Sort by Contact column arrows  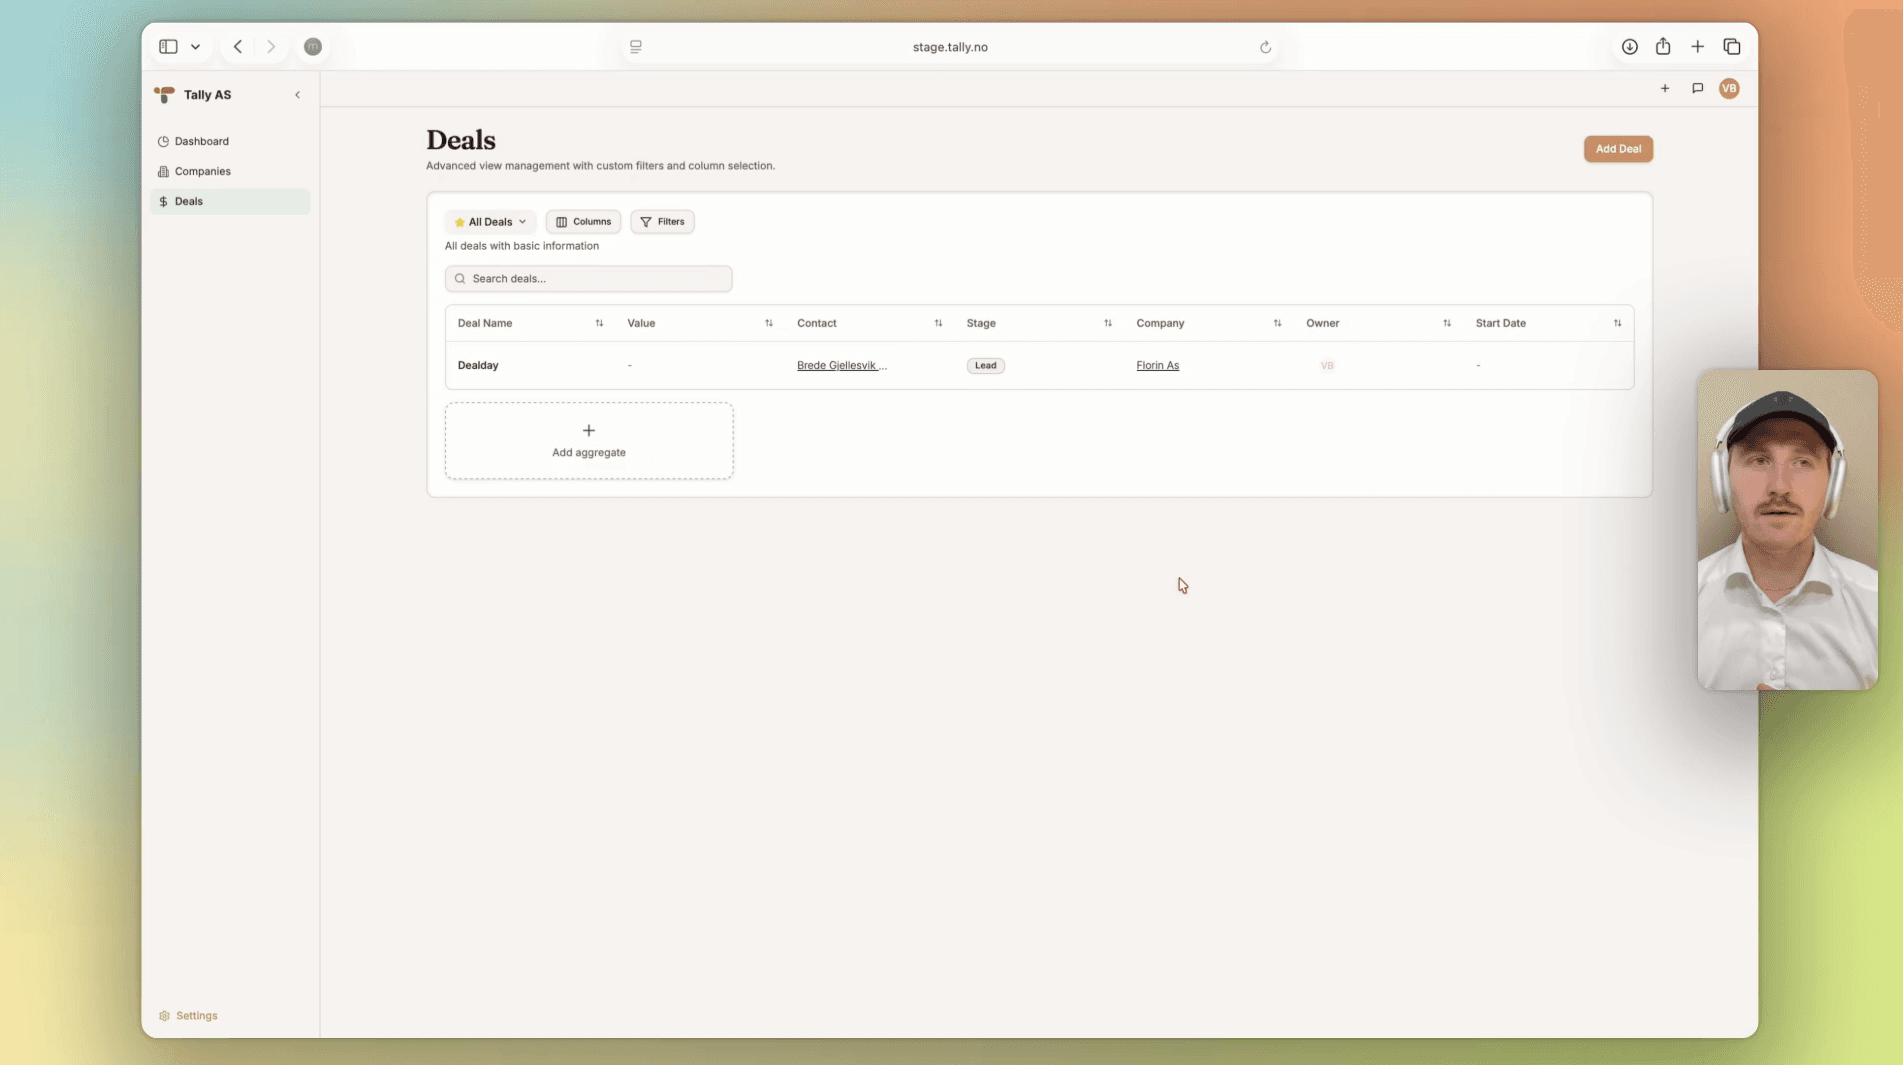pyautogui.click(x=938, y=323)
